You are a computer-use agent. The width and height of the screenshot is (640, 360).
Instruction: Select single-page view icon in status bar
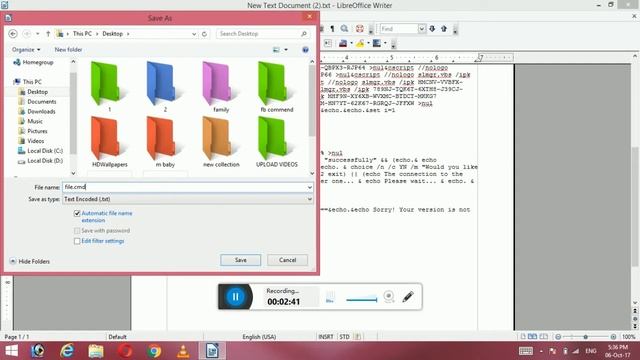[523, 337]
